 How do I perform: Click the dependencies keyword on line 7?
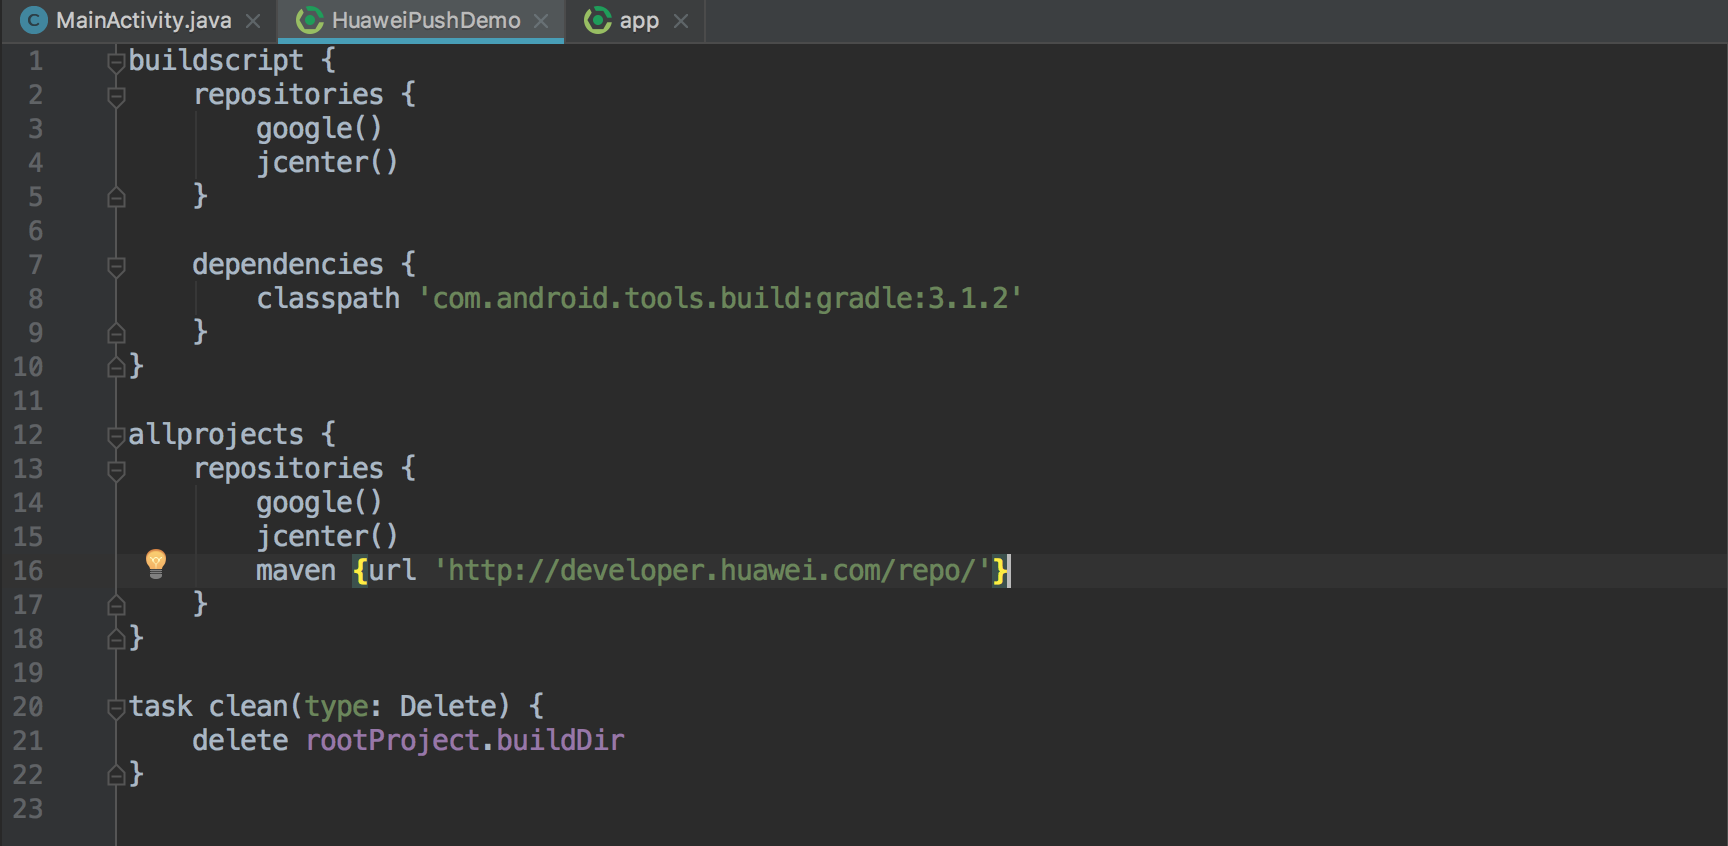click(288, 264)
